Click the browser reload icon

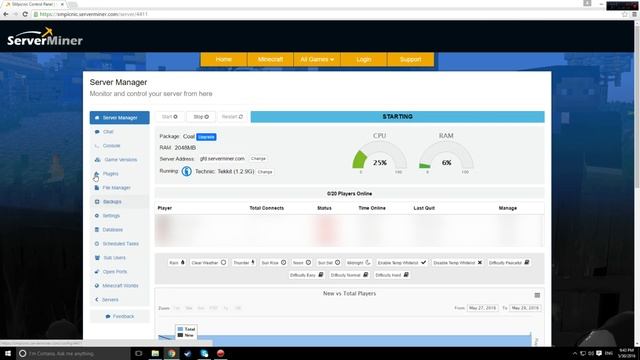pos(25,14)
